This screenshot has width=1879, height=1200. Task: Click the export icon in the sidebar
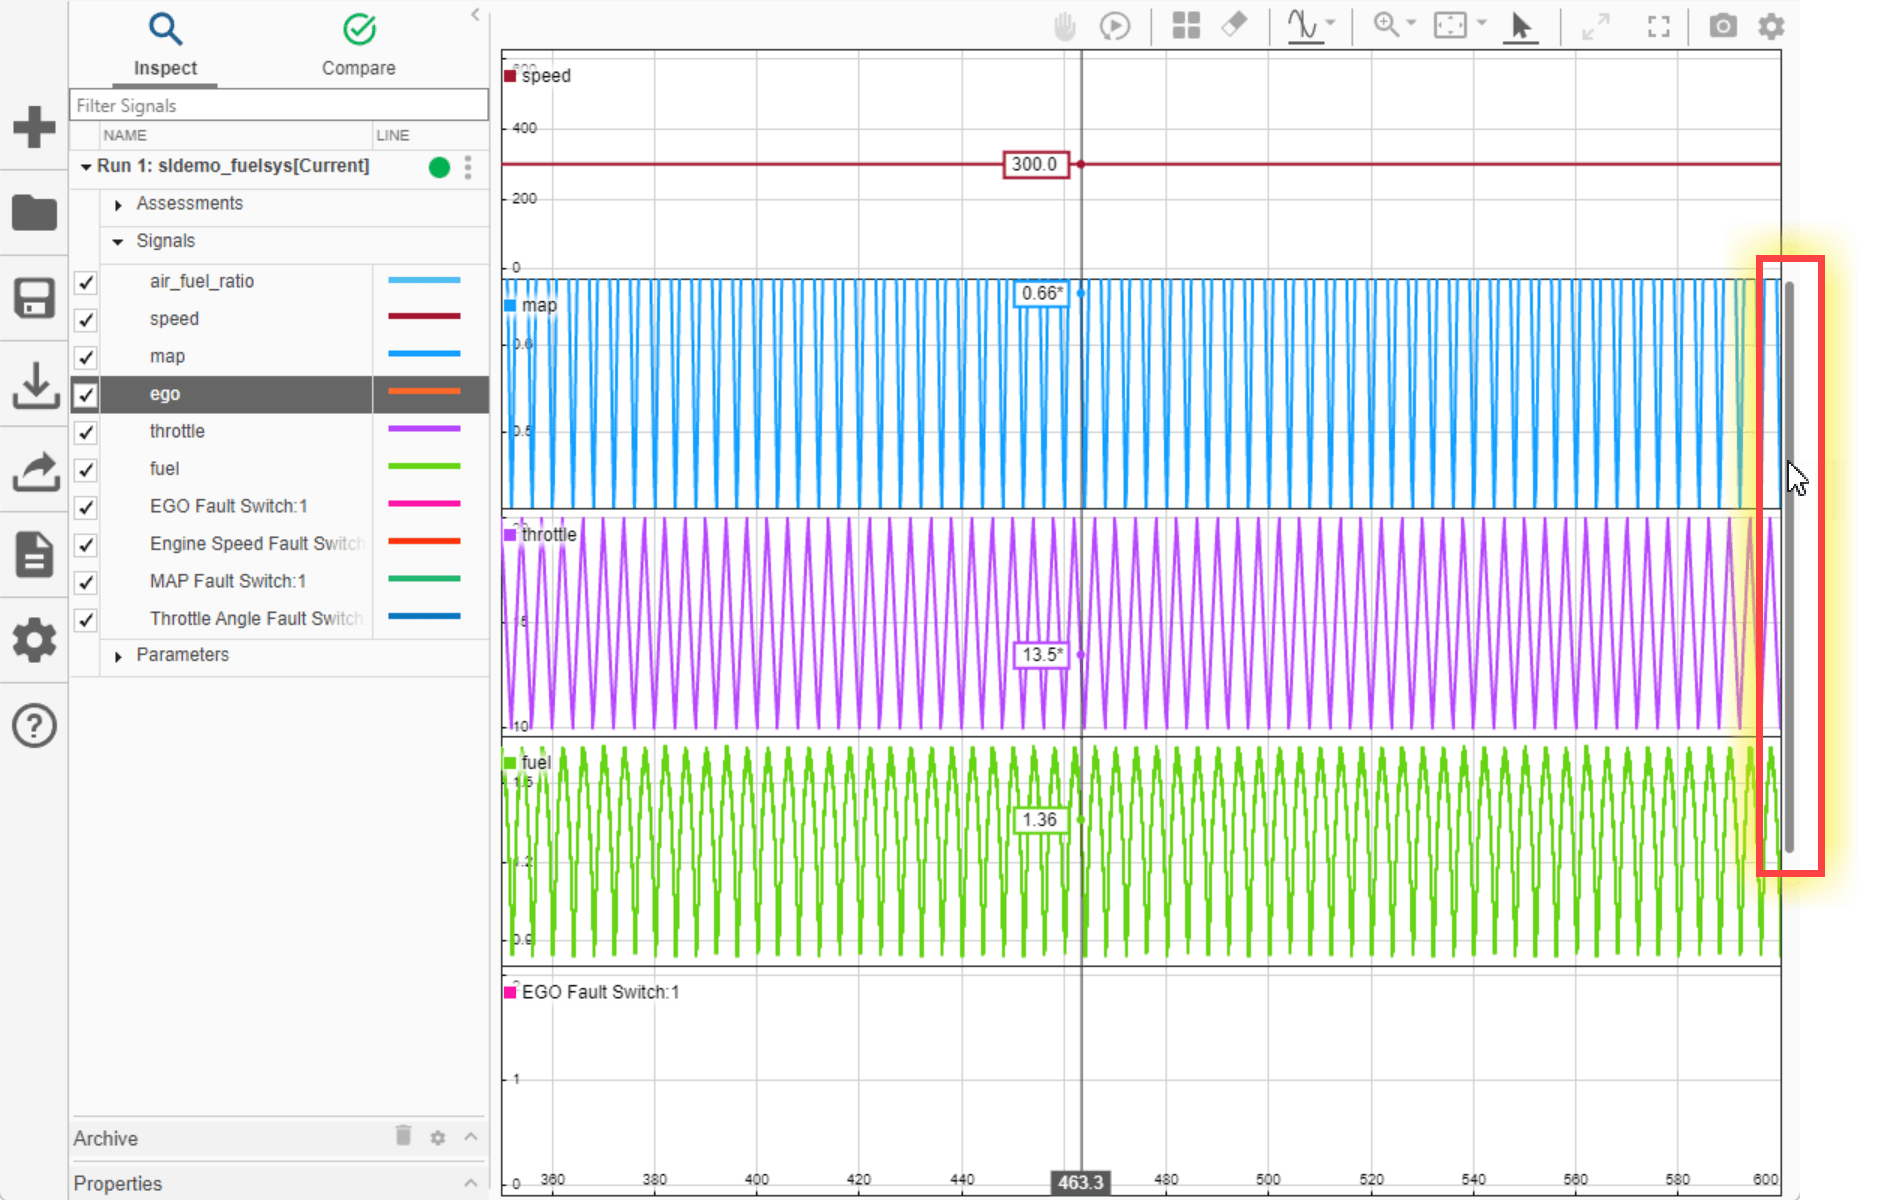(34, 472)
